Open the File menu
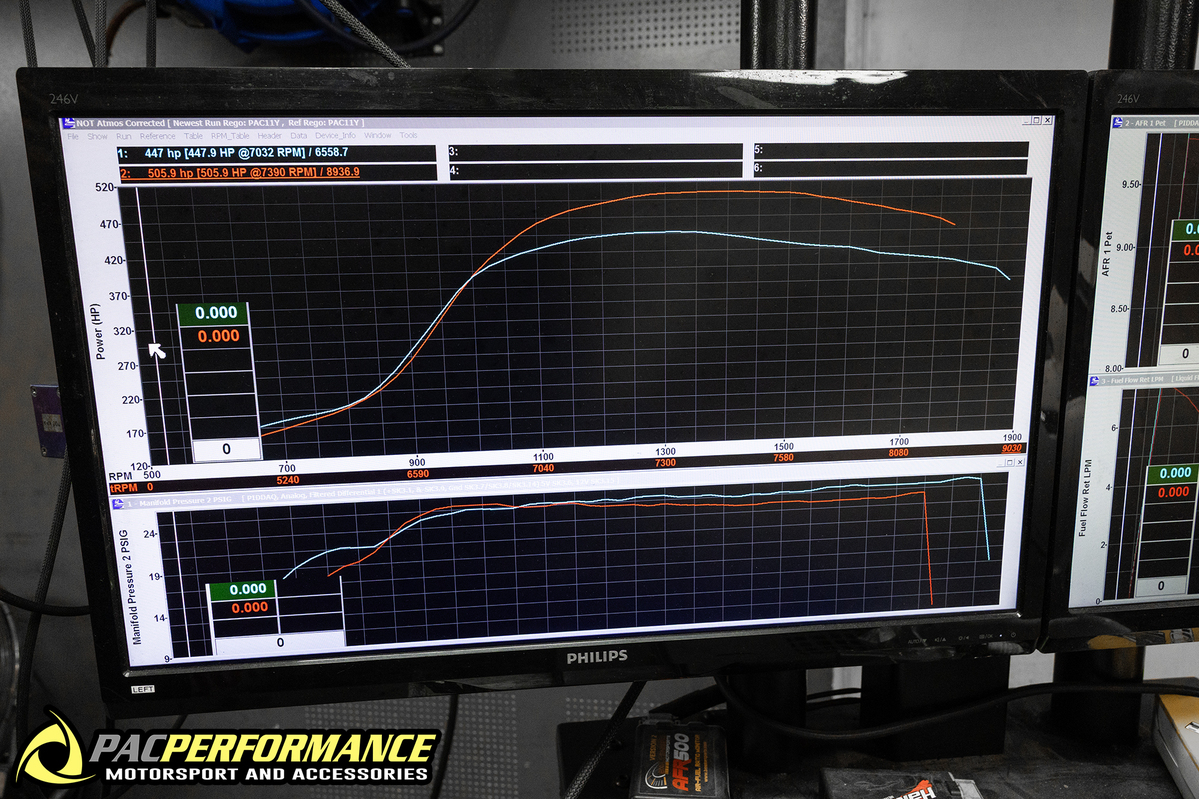Image resolution: width=1199 pixels, height=799 pixels. (x=72, y=136)
